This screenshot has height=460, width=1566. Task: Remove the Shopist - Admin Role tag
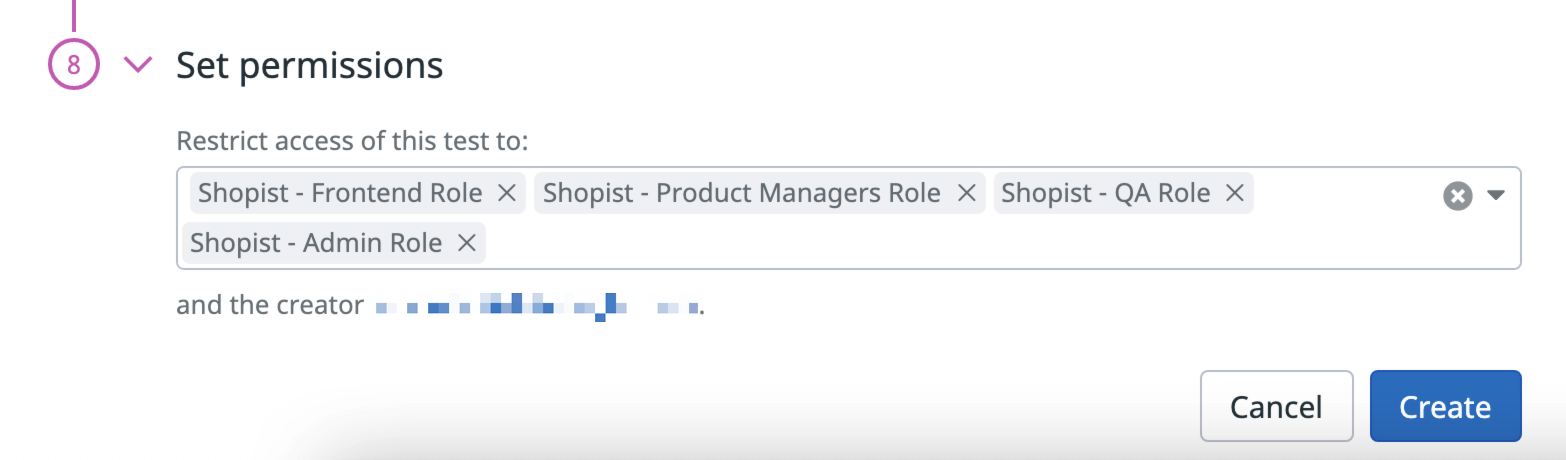point(466,243)
